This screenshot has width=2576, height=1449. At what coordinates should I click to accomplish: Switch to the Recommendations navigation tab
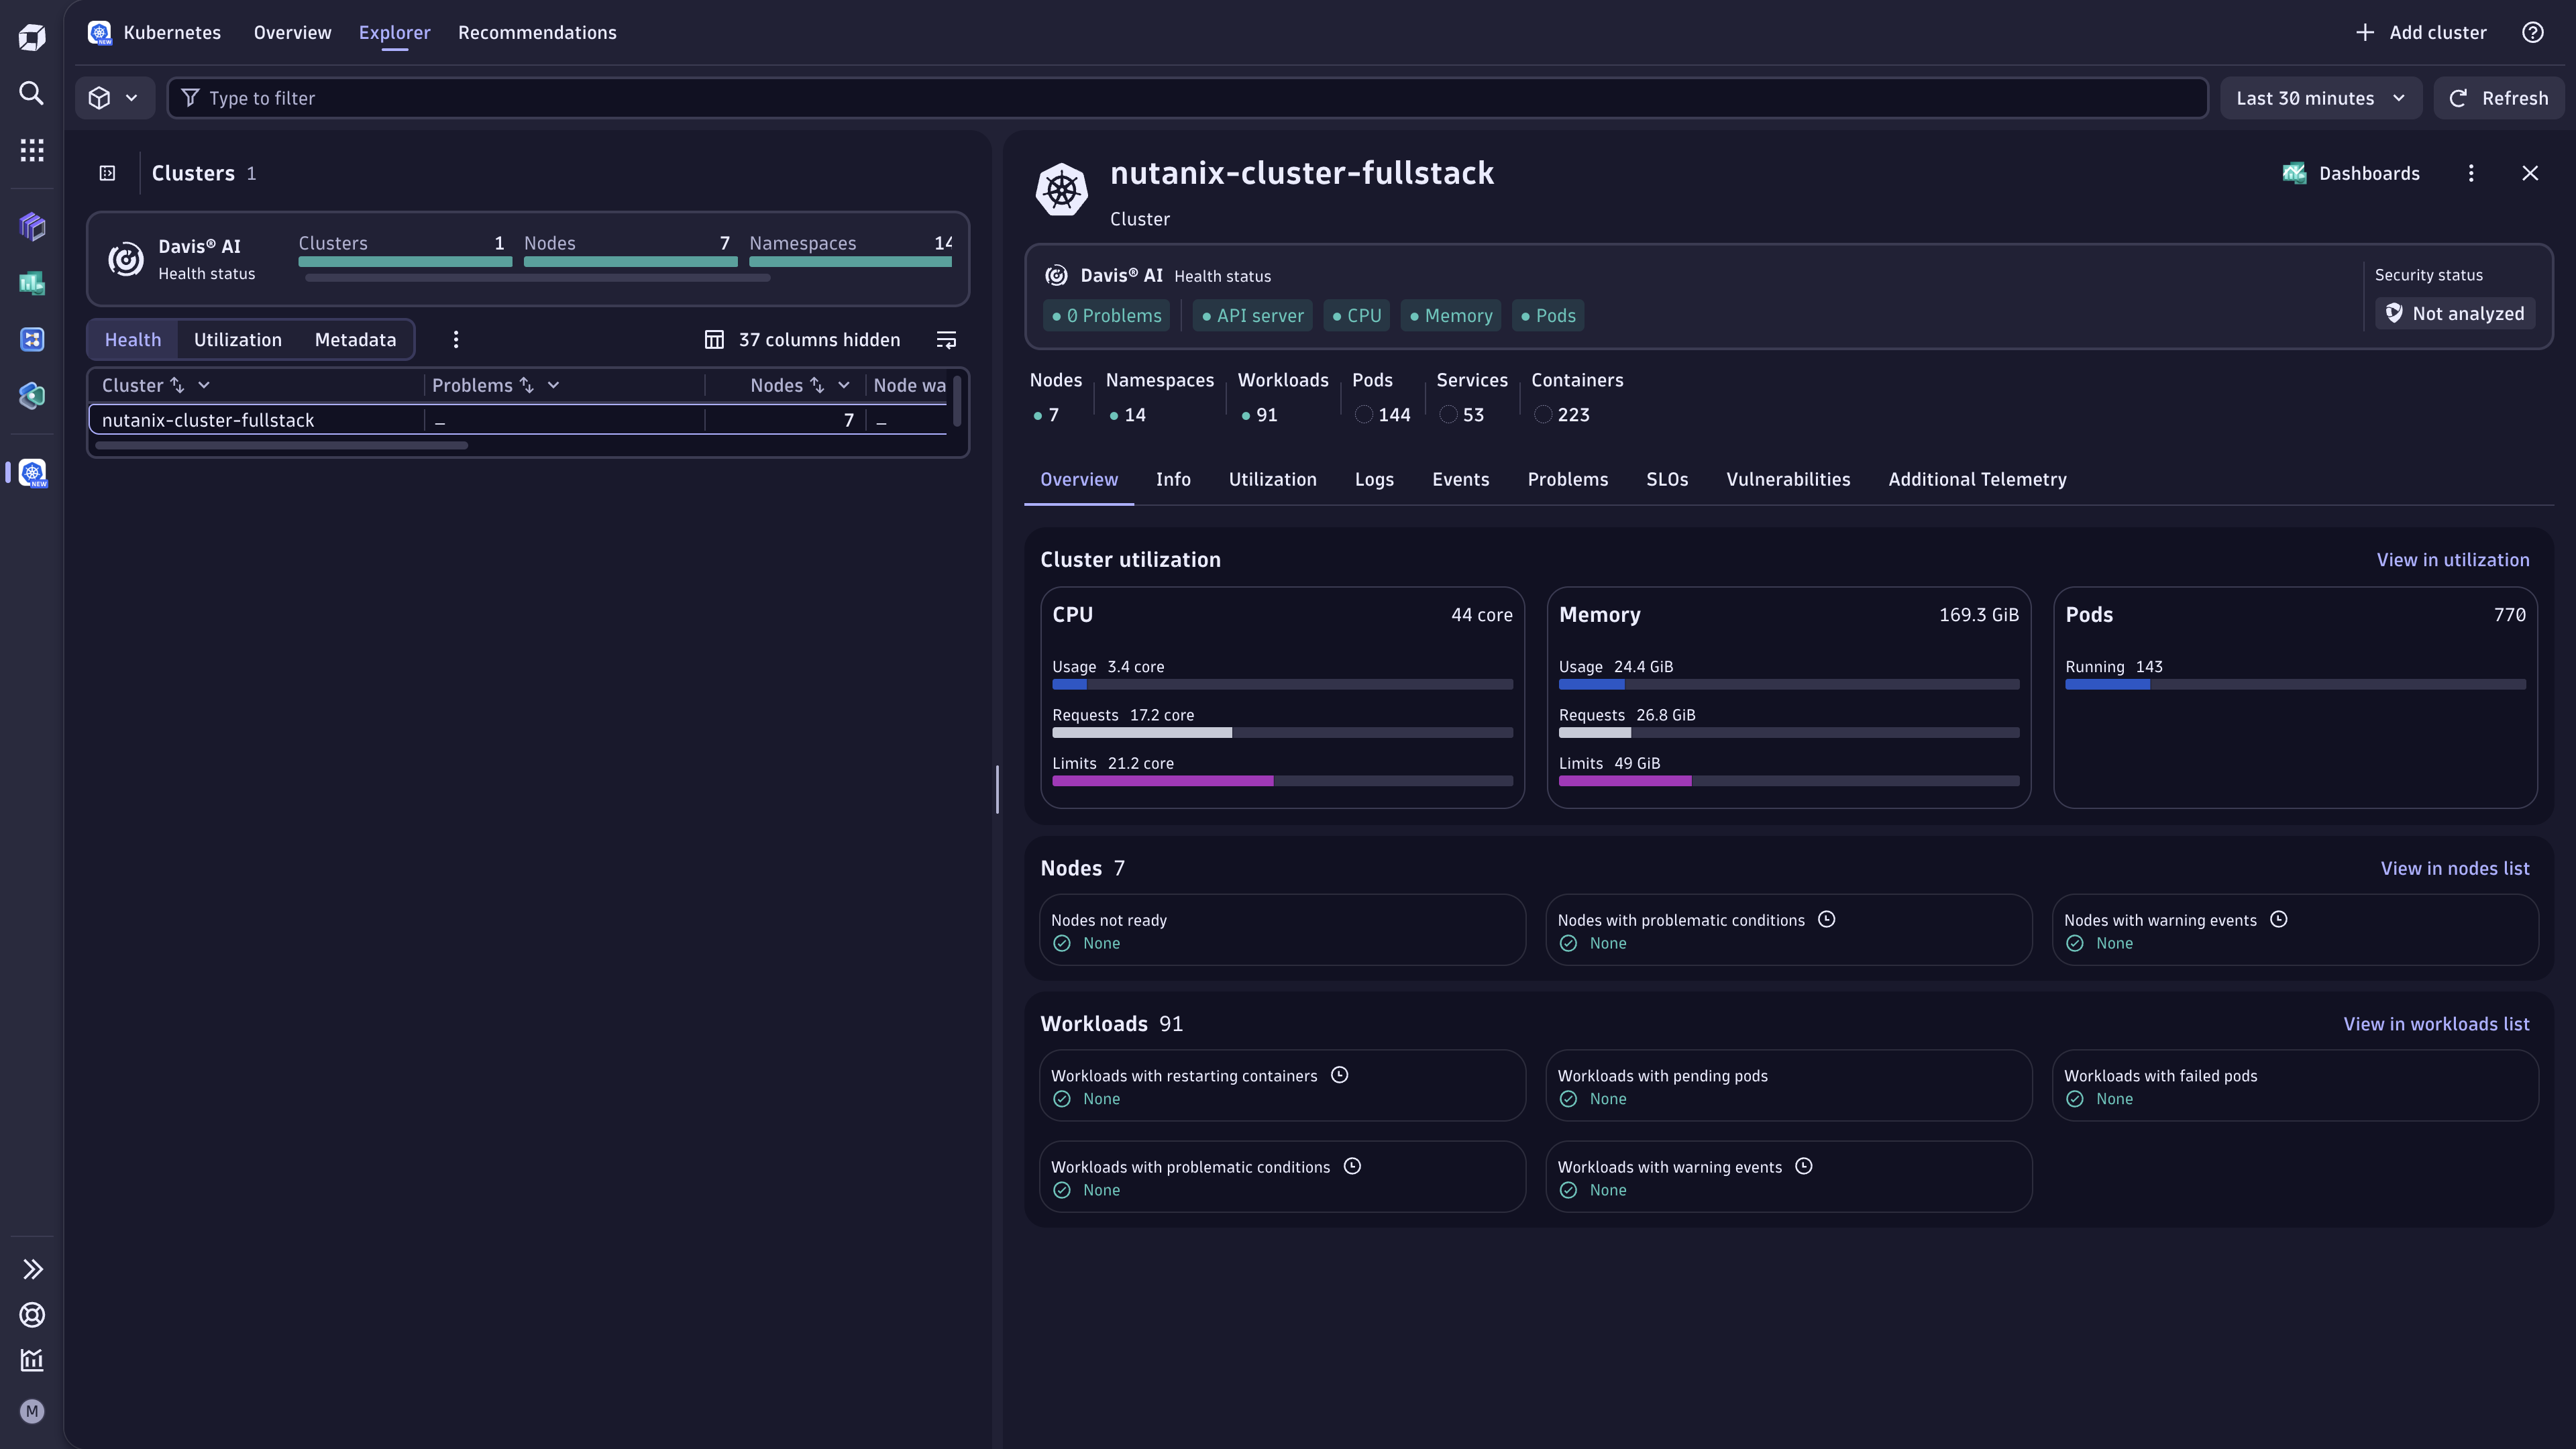(537, 33)
